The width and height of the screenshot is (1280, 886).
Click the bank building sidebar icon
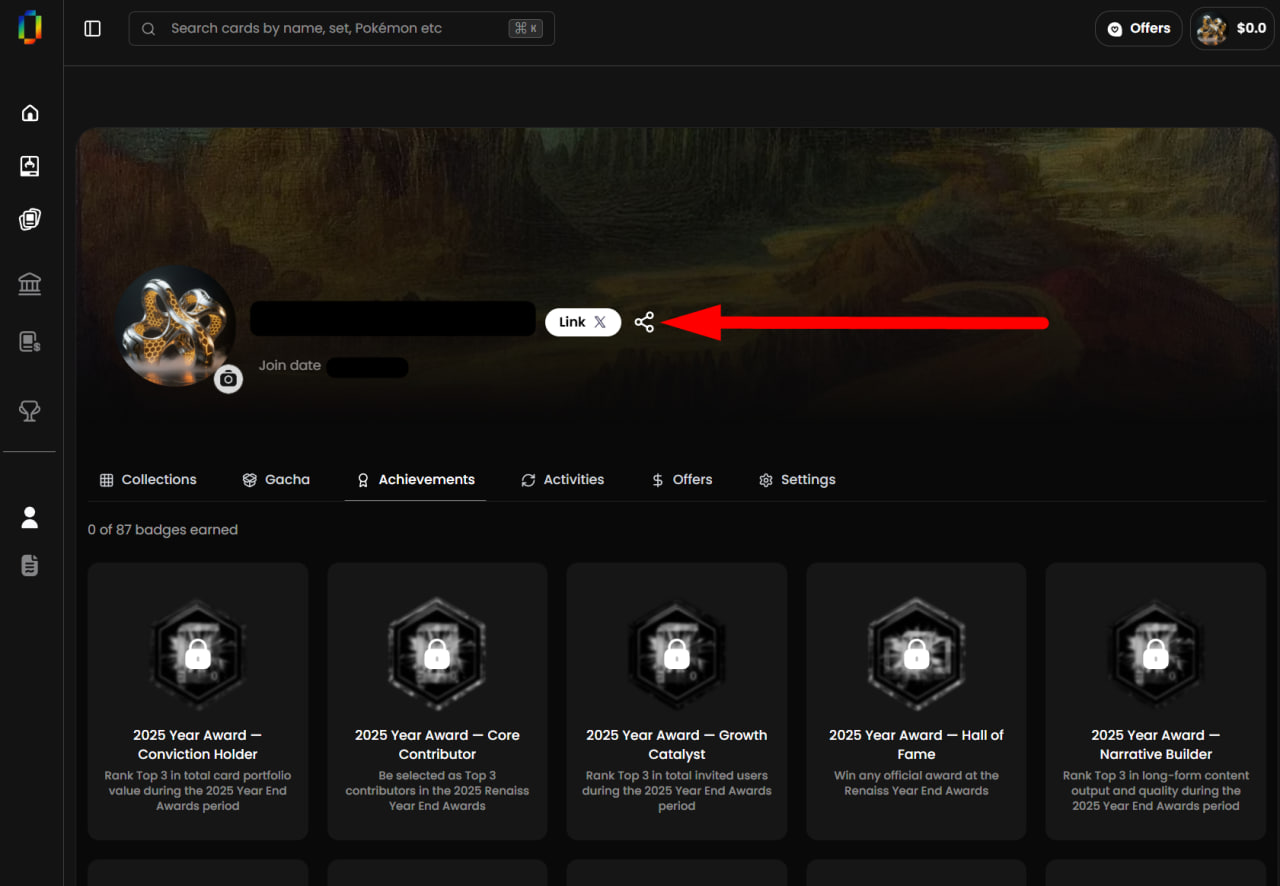click(30, 285)
